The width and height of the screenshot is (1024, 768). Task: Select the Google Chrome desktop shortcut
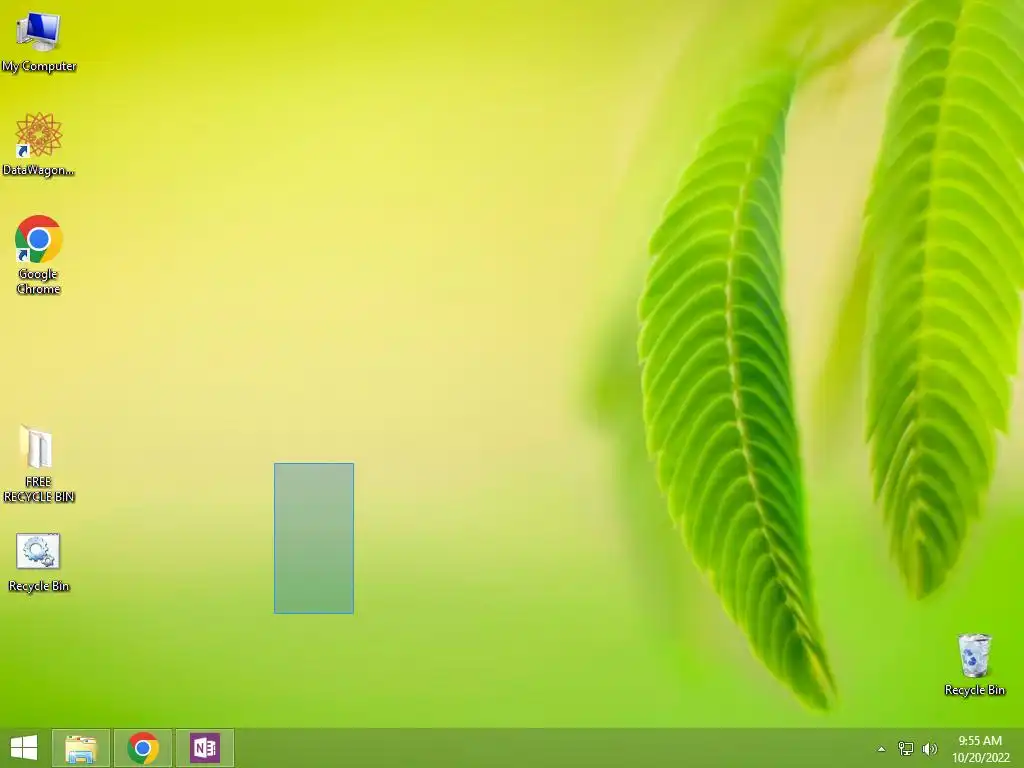point(39,255)
